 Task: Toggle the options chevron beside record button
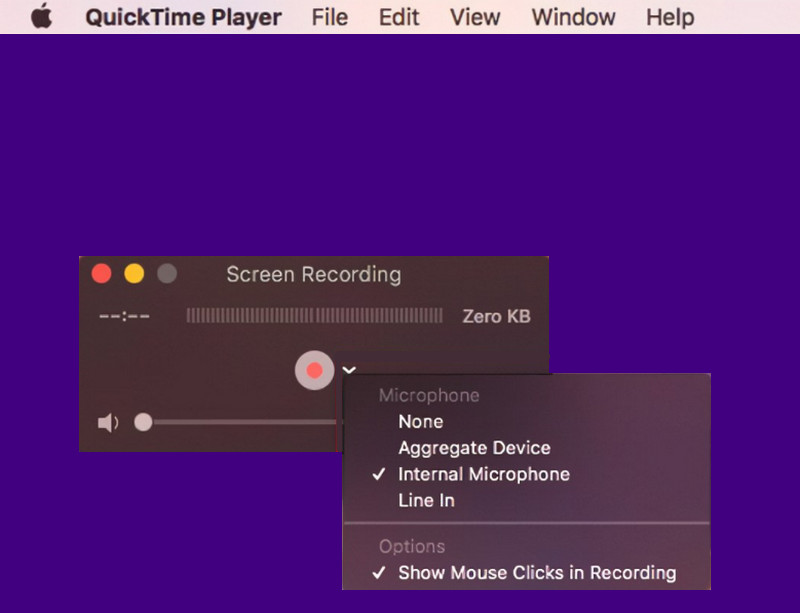(x=349, y=370)
